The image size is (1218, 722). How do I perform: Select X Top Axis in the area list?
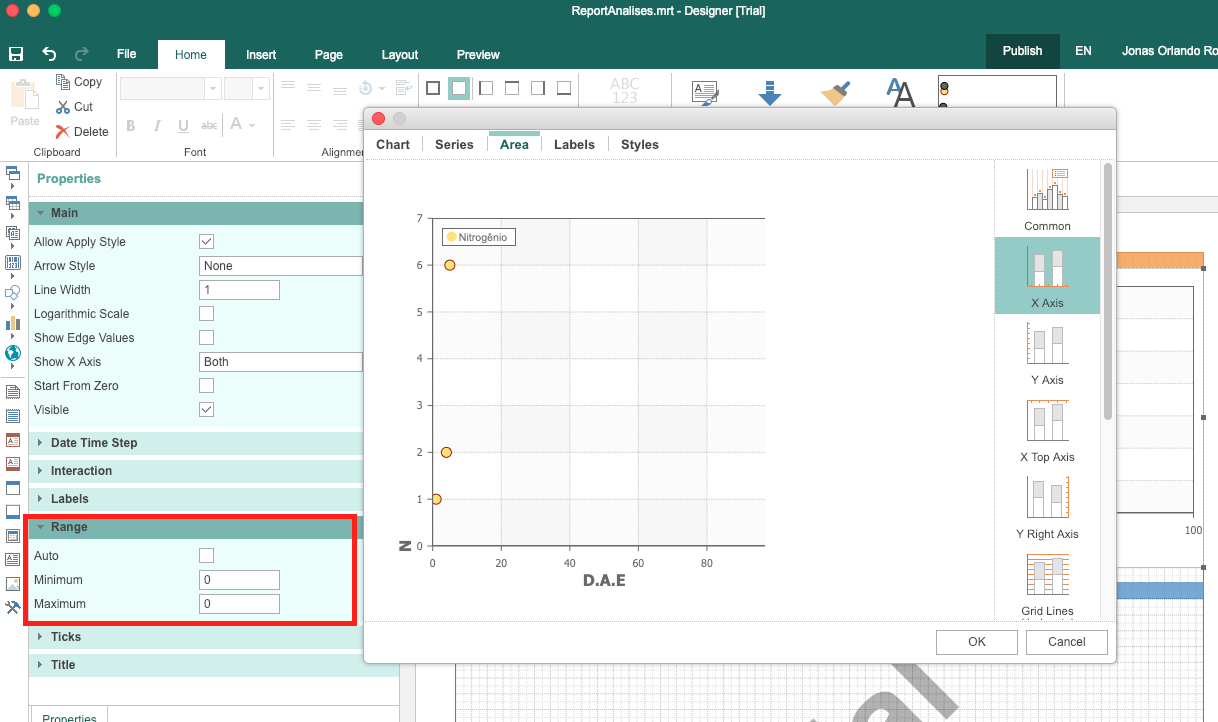(x=1047, y=430)
